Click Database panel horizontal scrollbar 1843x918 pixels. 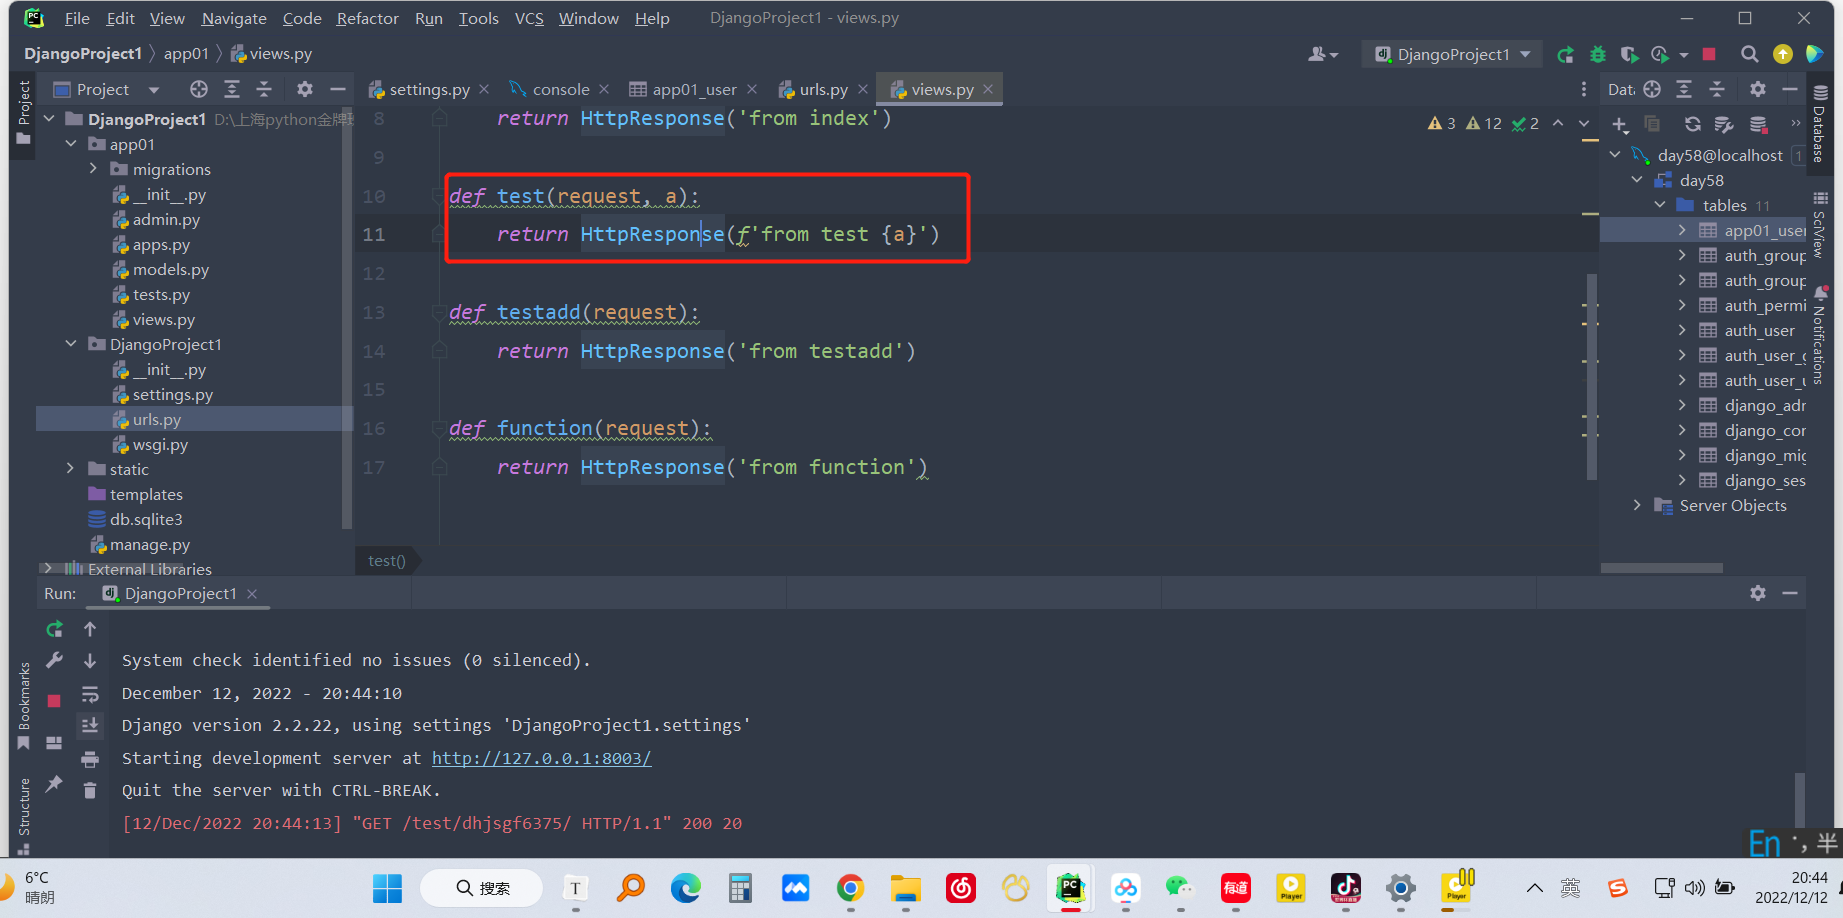(x=1661, y=568)
